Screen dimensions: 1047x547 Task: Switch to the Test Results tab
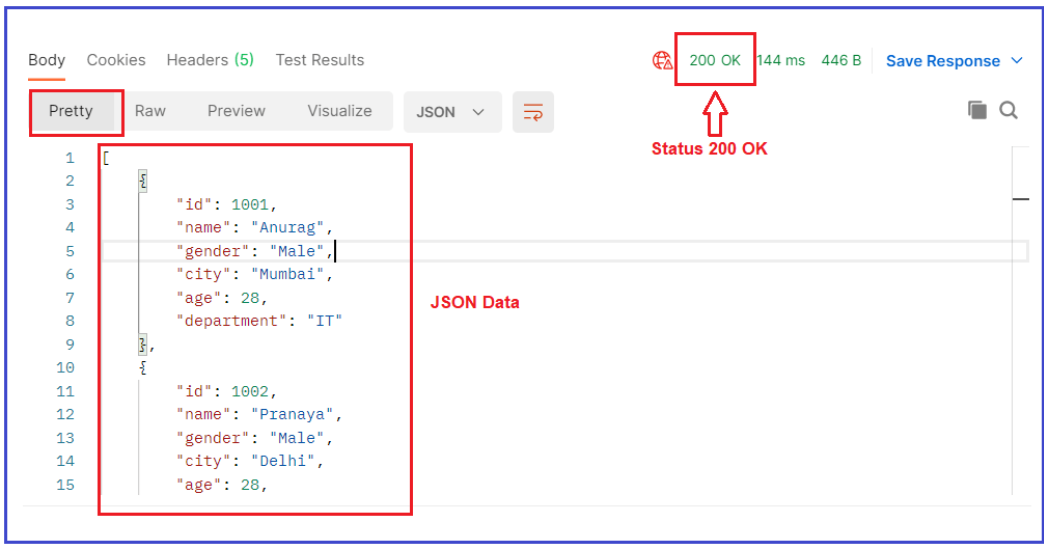[320, 60]
